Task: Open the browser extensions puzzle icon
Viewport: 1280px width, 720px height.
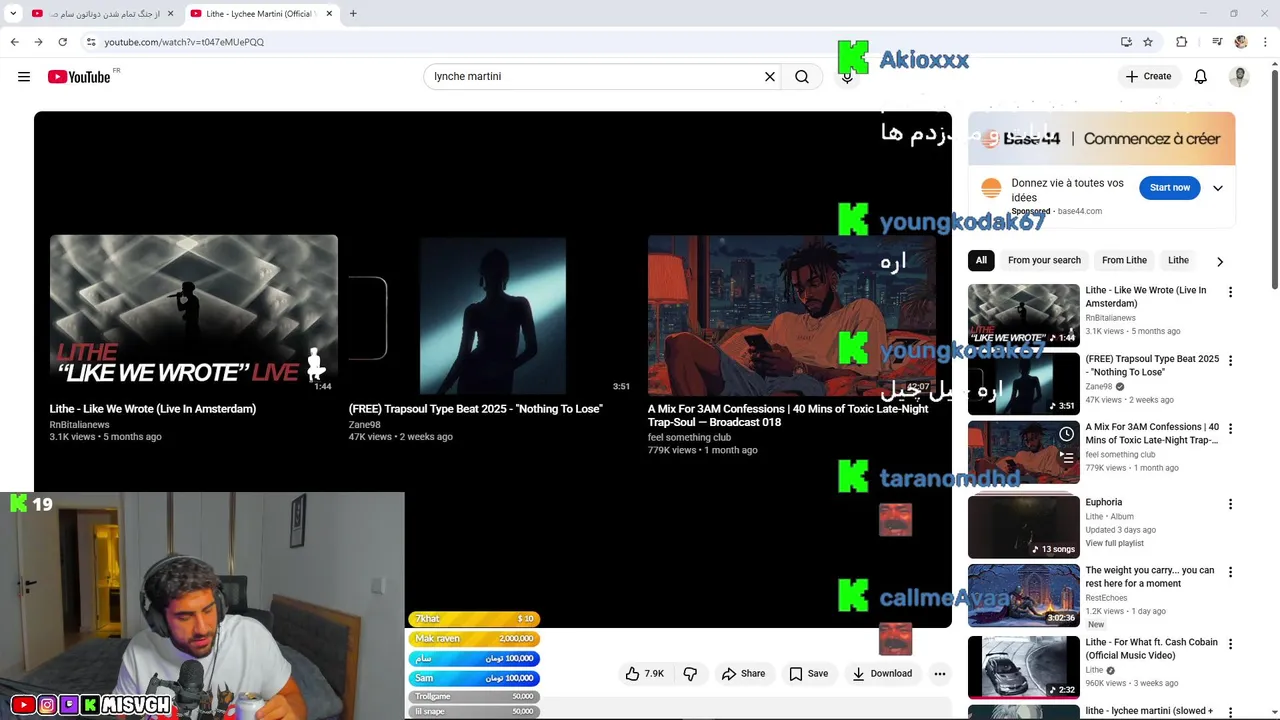Action: (x=1182, y=42)
